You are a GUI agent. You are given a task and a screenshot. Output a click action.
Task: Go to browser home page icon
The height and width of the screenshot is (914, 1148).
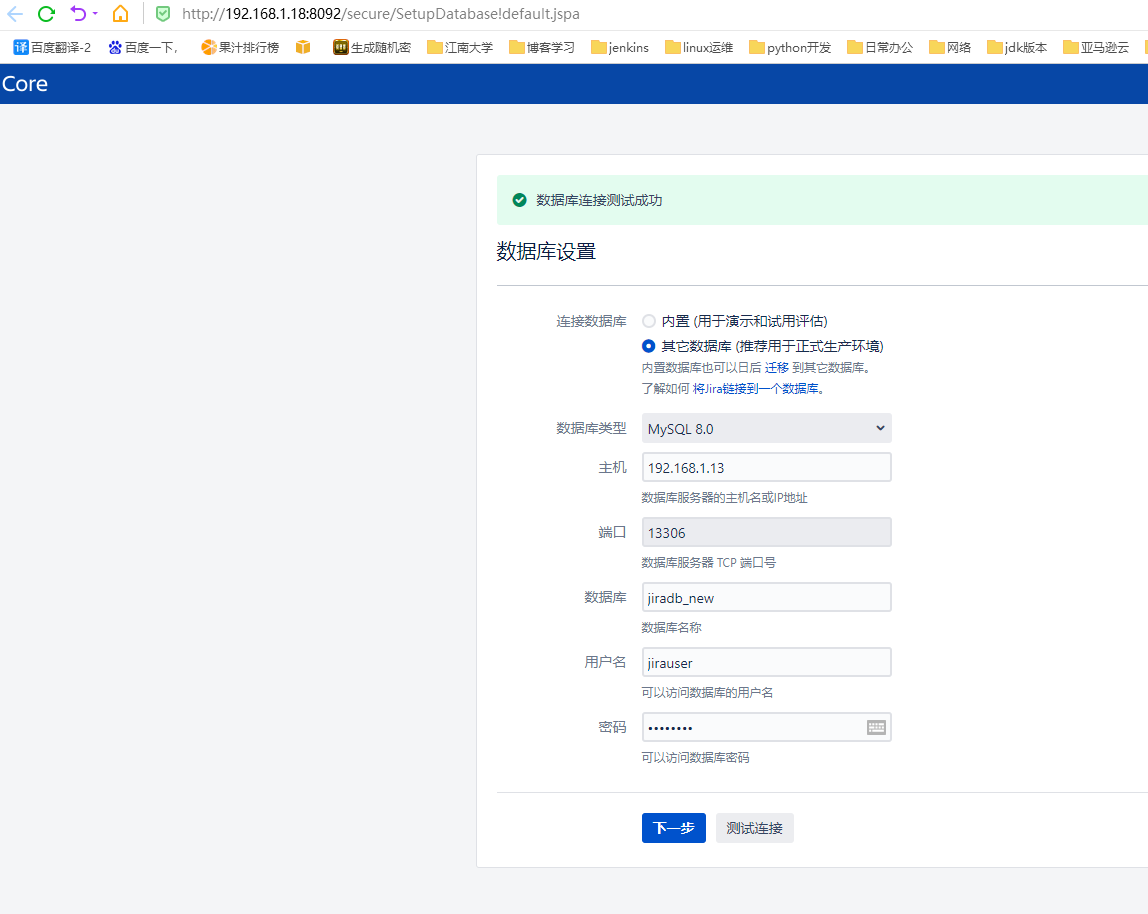pyautogui.click(x=120, y=13)
